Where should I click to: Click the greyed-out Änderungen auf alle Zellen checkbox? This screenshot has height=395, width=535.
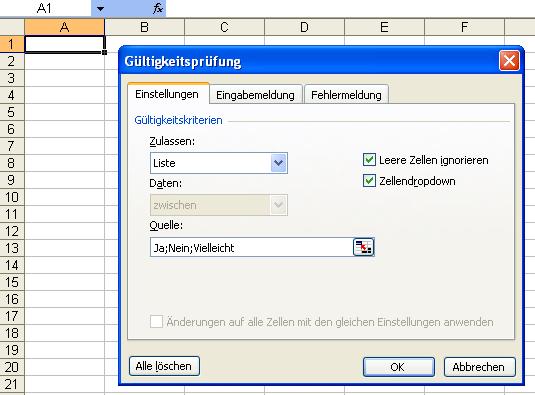156,321
